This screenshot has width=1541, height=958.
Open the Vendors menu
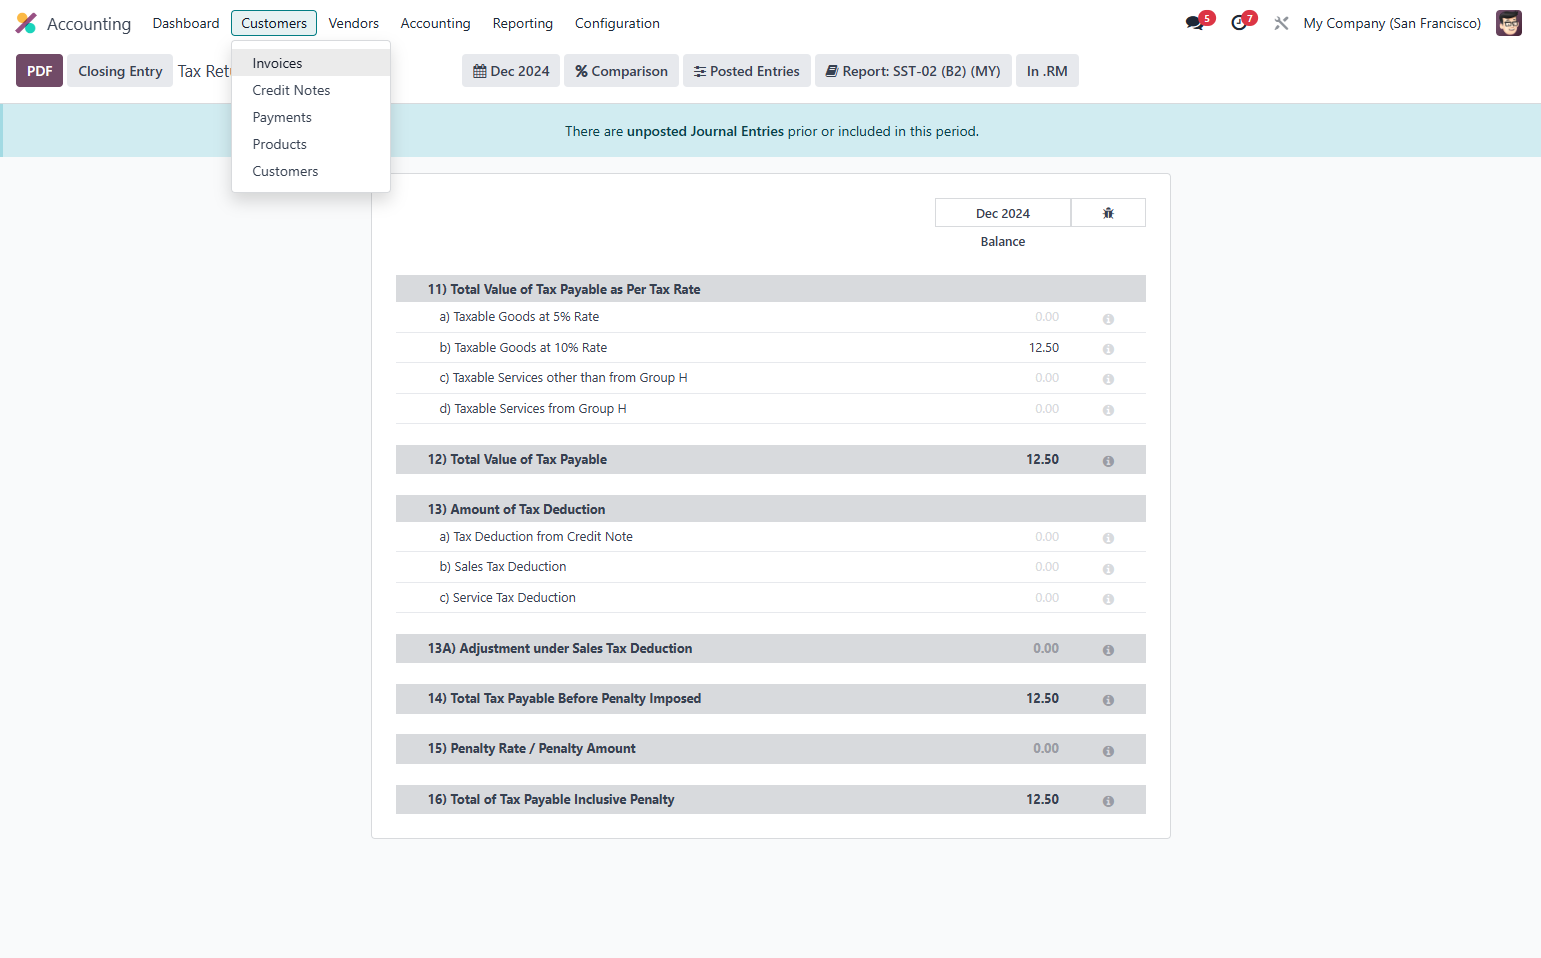click(x=354, y=23)
